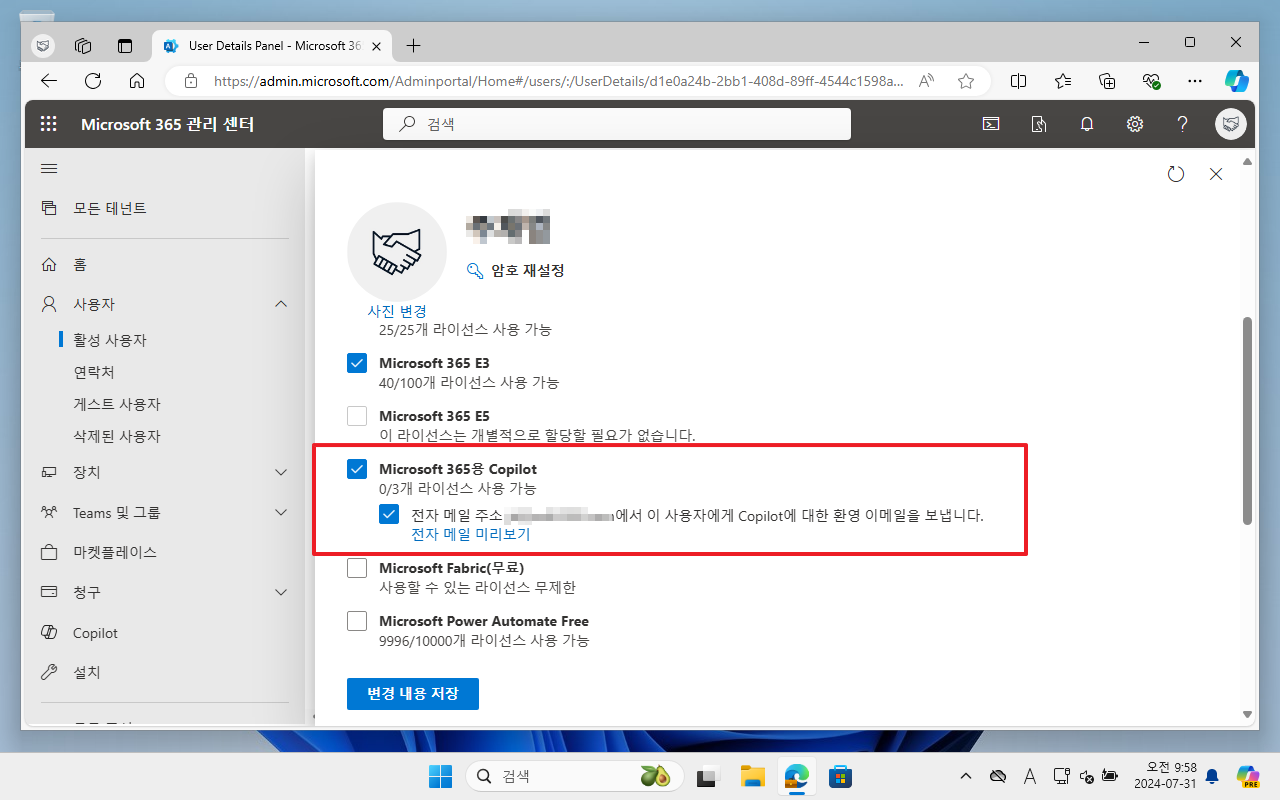Add page to favorites star icon
This screenshot has width=1280, height=800.
pyautogui.click(x=965, y=81)
